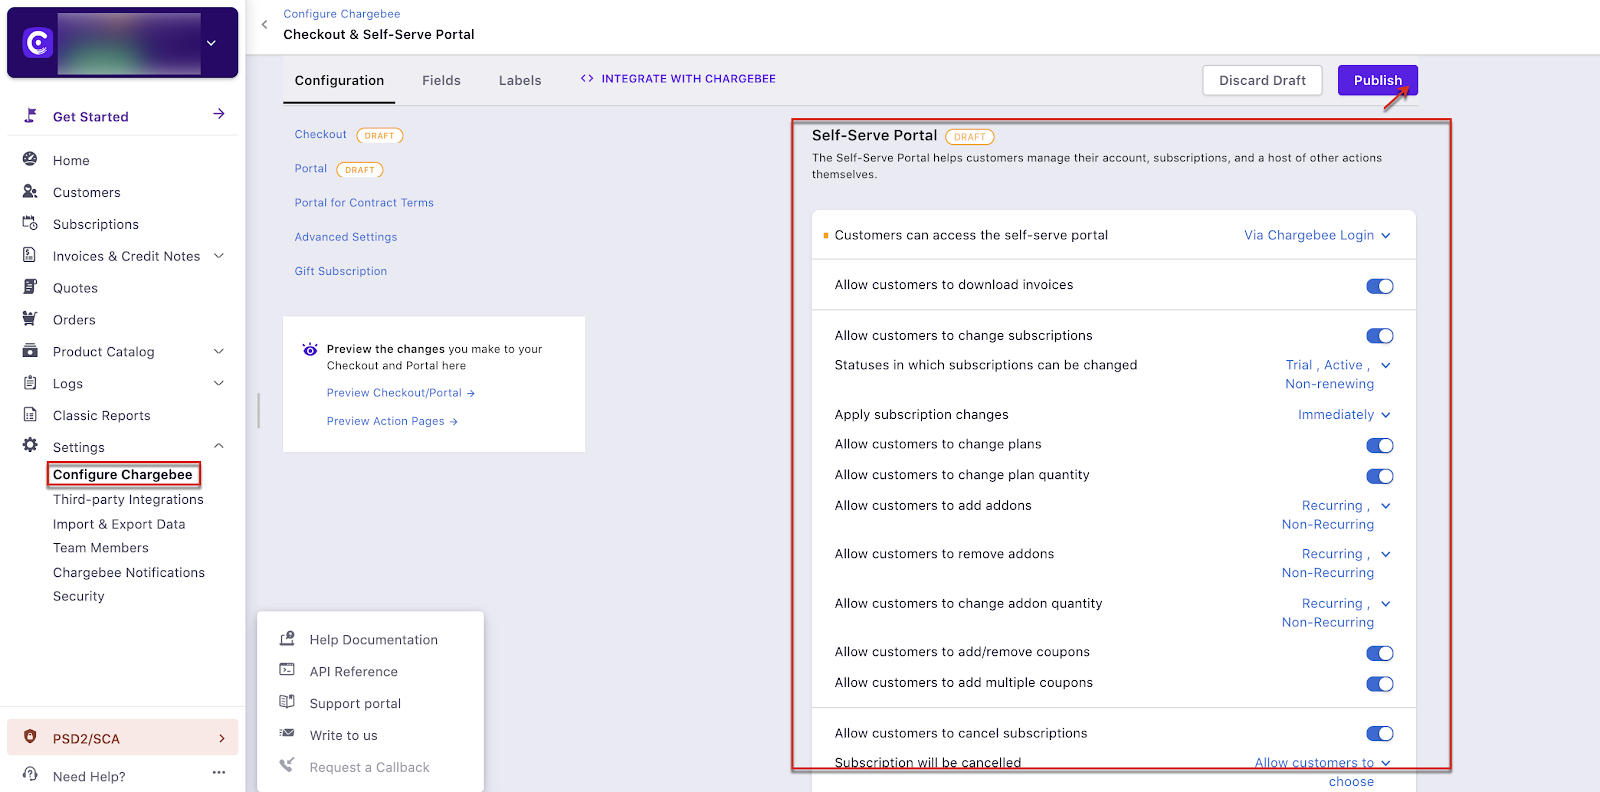This screenshot has height=792, width=1600.
Task: Toggle Allow customers to change plans
Action: click(1380, 446)
